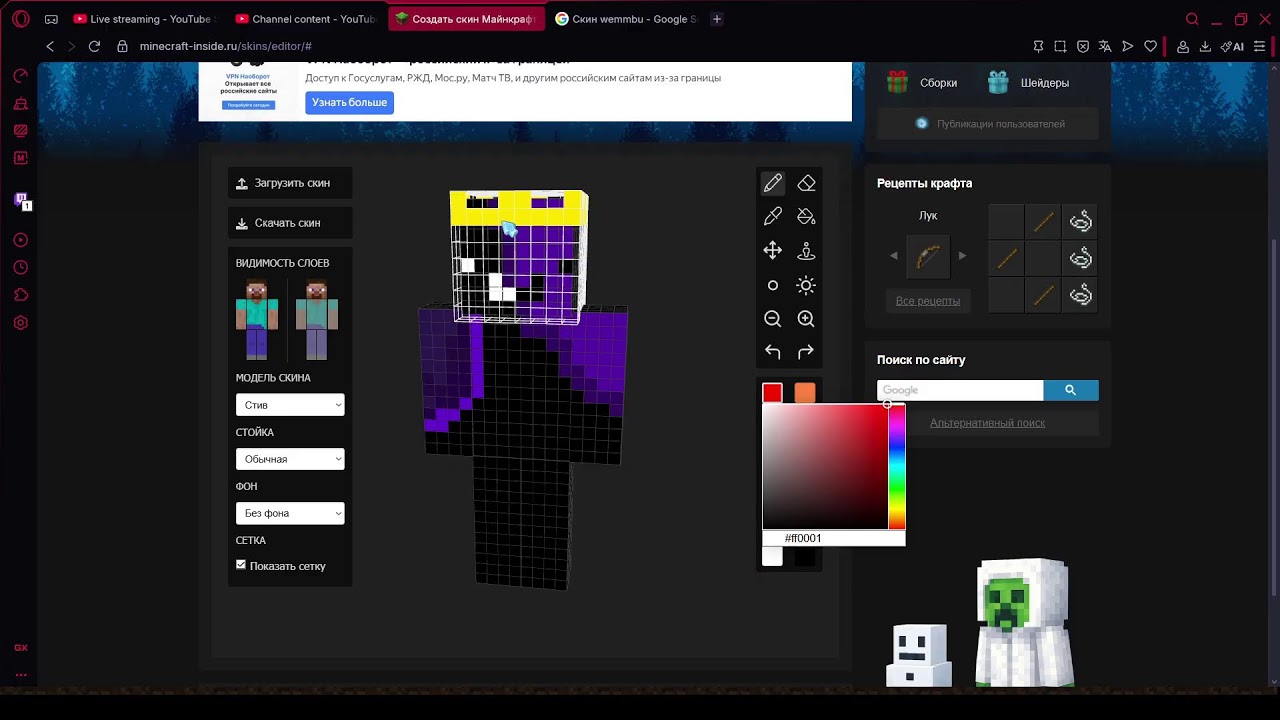Viewport: 1280px width, 720px height.
Task: Pick a shade in the saturation square
Action: tap(825, 466)
